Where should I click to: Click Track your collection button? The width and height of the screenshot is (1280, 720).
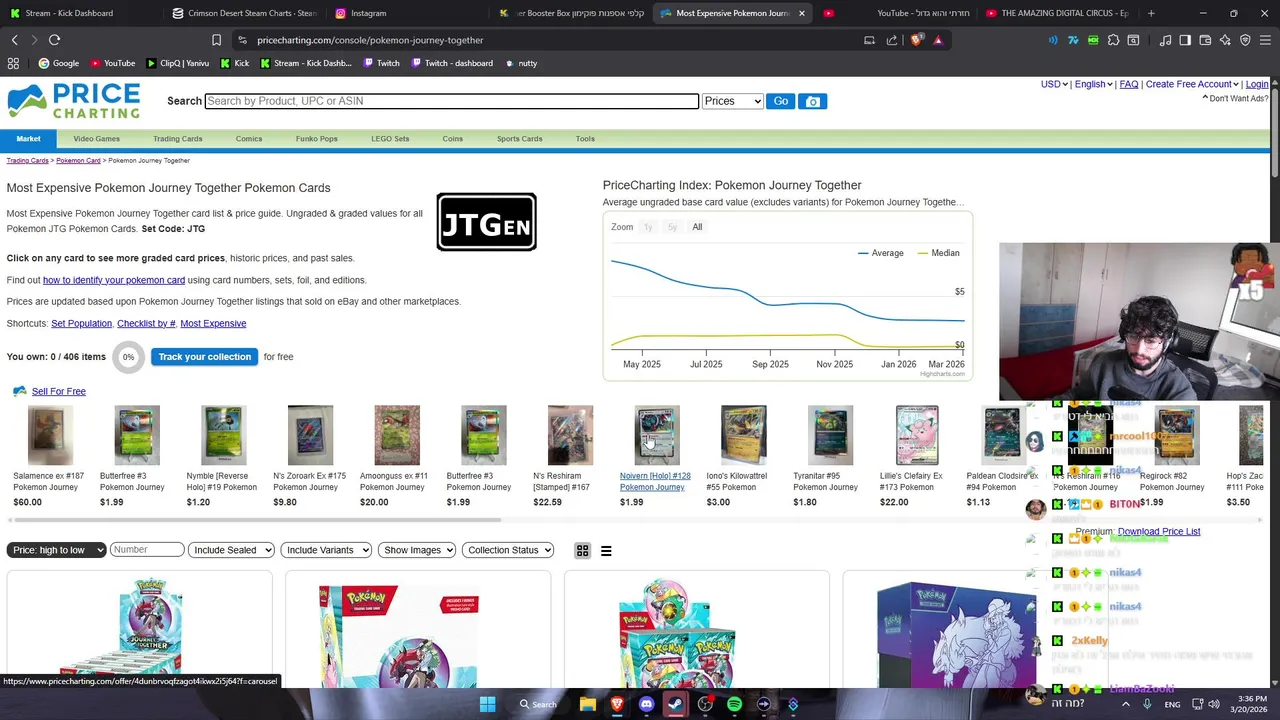click(x=204, y=357)
